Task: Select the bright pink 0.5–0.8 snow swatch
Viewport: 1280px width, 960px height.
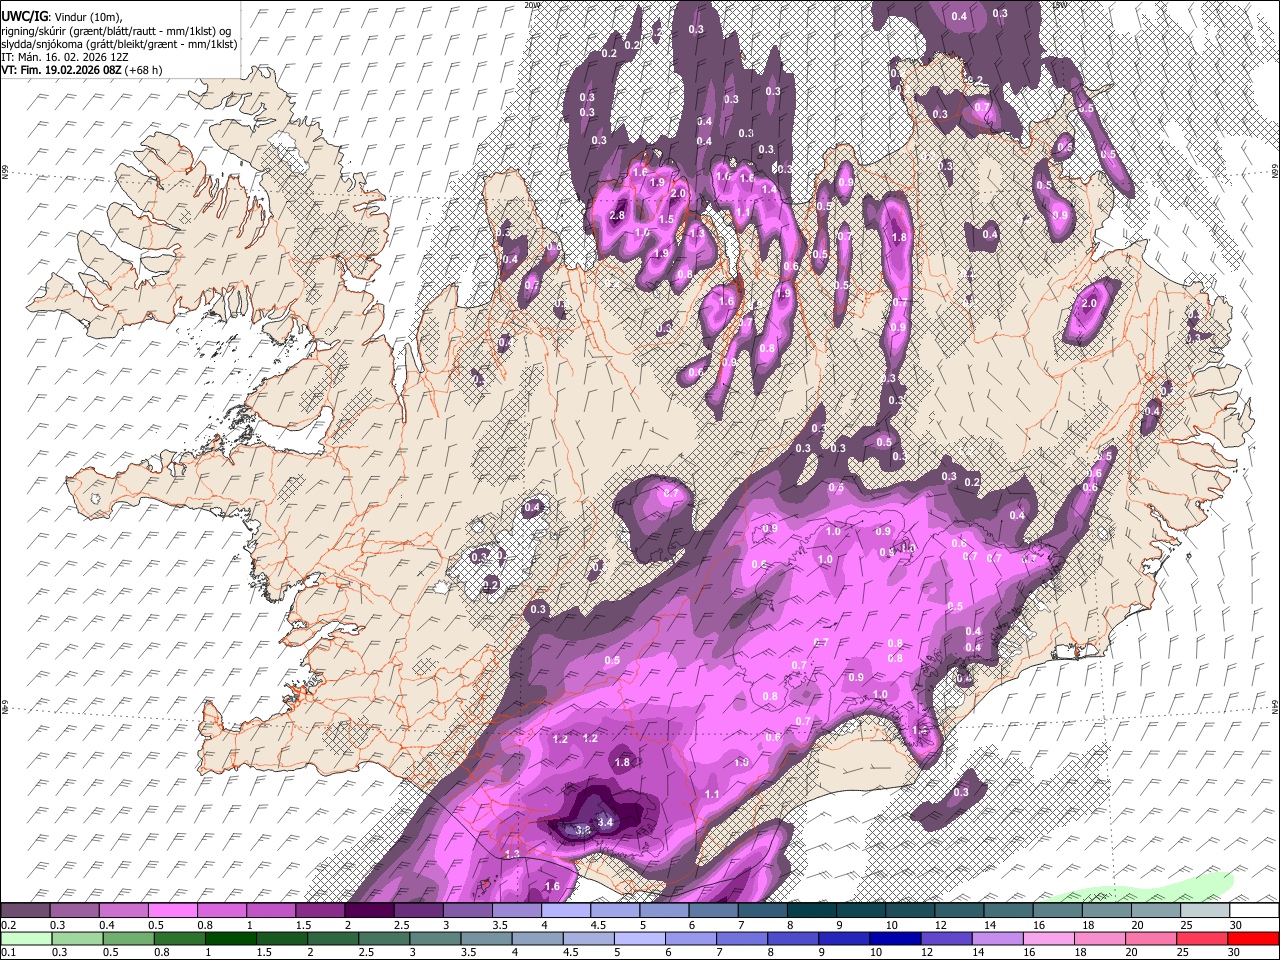Action: pyautogui.click(x=173, y=911)
